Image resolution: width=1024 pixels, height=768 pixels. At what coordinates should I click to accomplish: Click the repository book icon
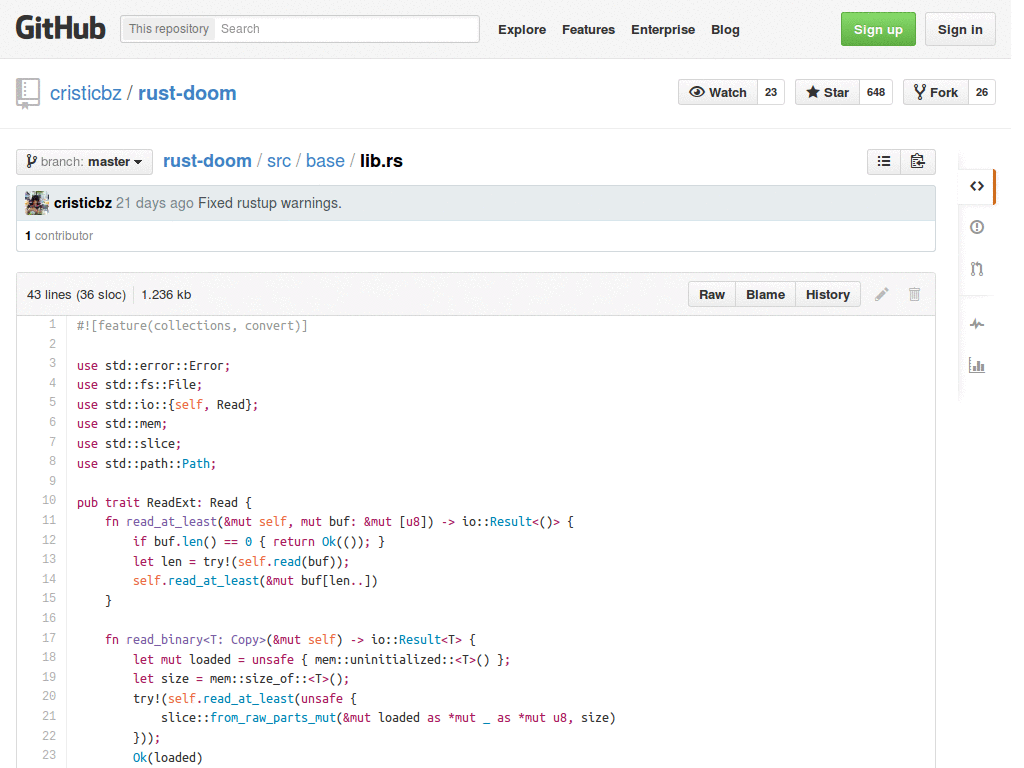(x=28, y=93)
